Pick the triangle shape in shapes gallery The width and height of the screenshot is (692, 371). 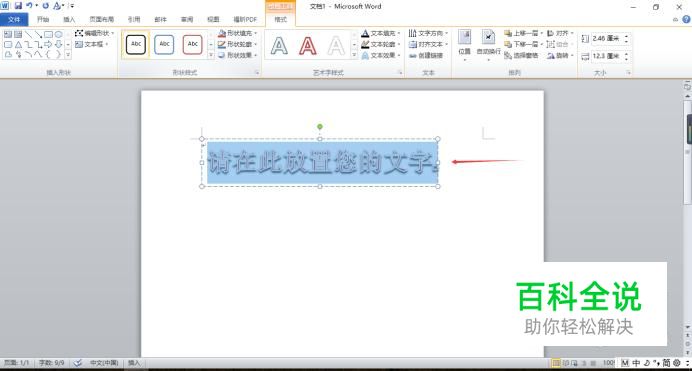pyautogui.click(x=18, y=45)
